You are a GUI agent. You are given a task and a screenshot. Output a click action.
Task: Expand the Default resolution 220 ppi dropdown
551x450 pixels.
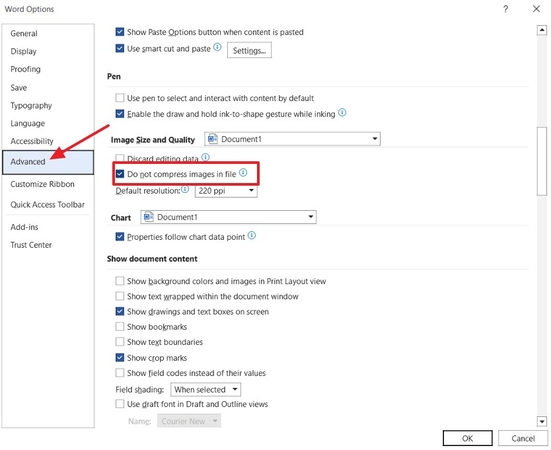click(226, 191)
